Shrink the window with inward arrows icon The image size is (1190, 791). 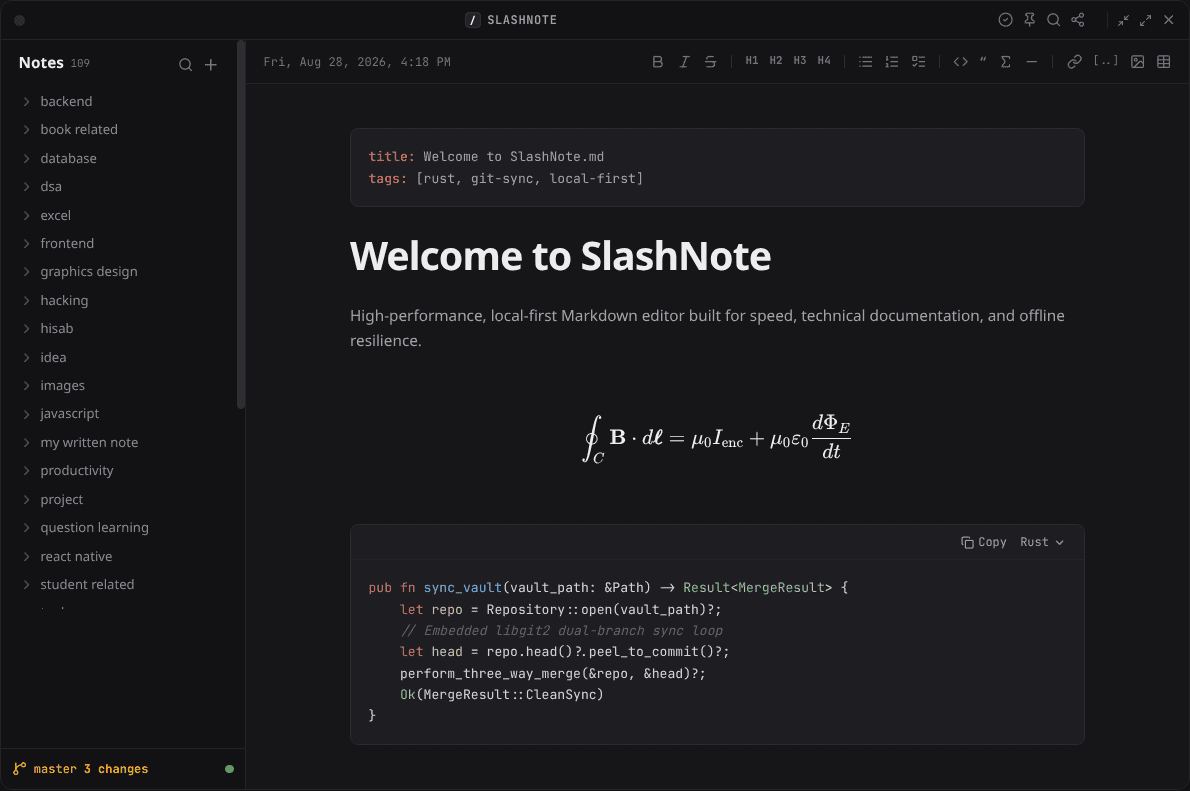(x=1123, y=20)
